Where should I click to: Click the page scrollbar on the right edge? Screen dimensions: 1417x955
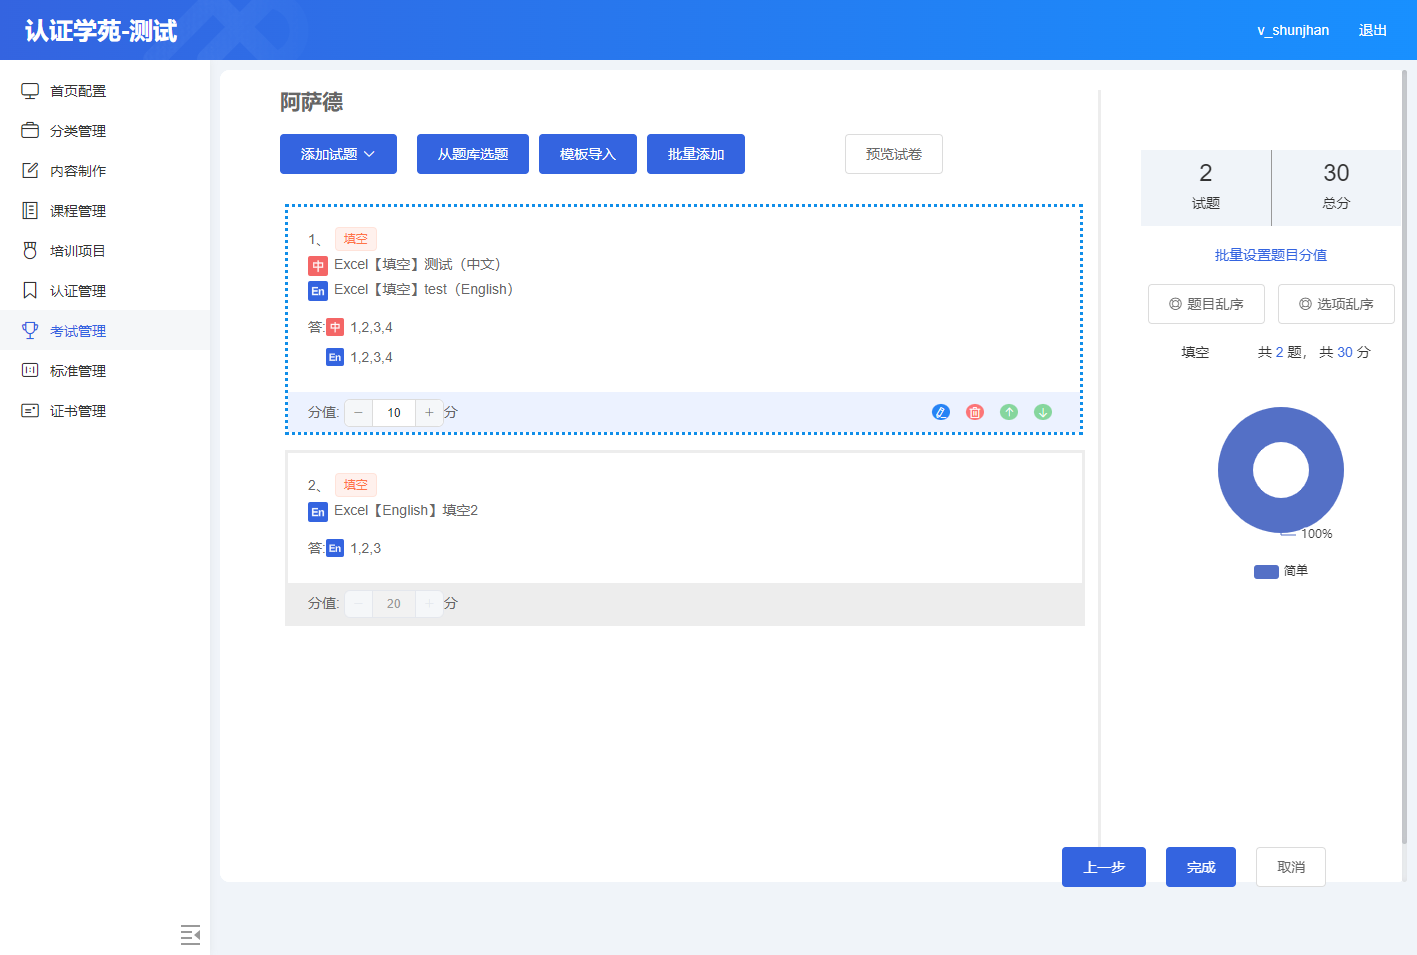click(x=1403, y=457)
